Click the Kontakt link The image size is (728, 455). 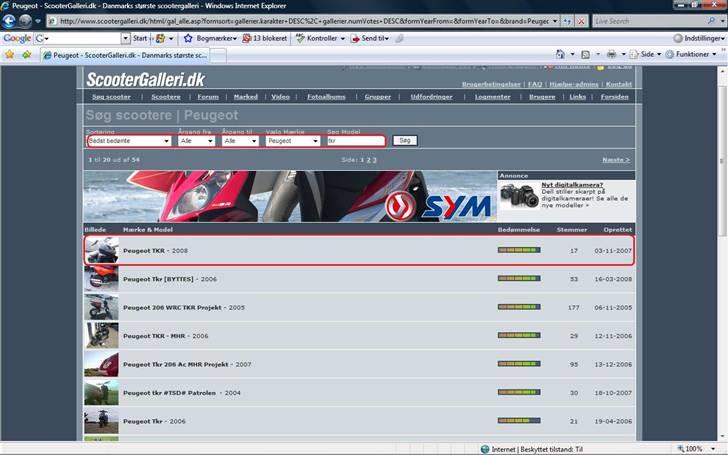pyautogui.click(x=619, y=84)
